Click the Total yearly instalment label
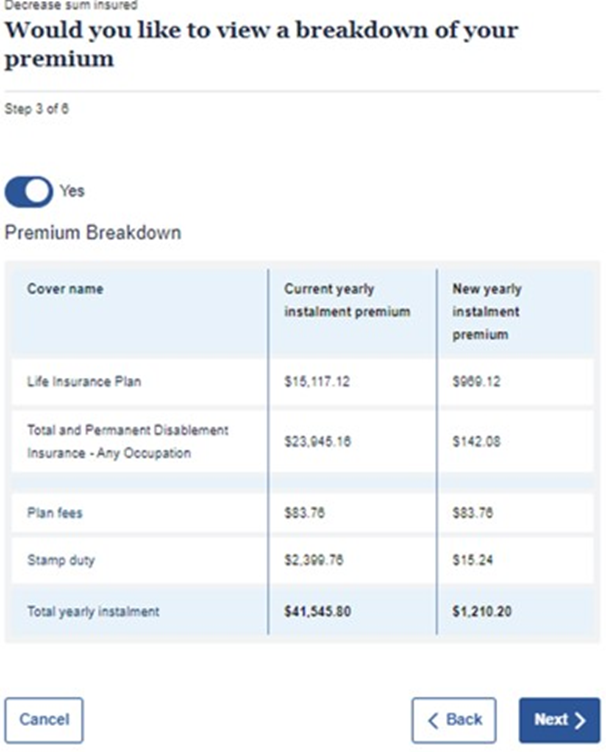Image resolution: width=606 pixels, height=752 pixels. point(93,611)
